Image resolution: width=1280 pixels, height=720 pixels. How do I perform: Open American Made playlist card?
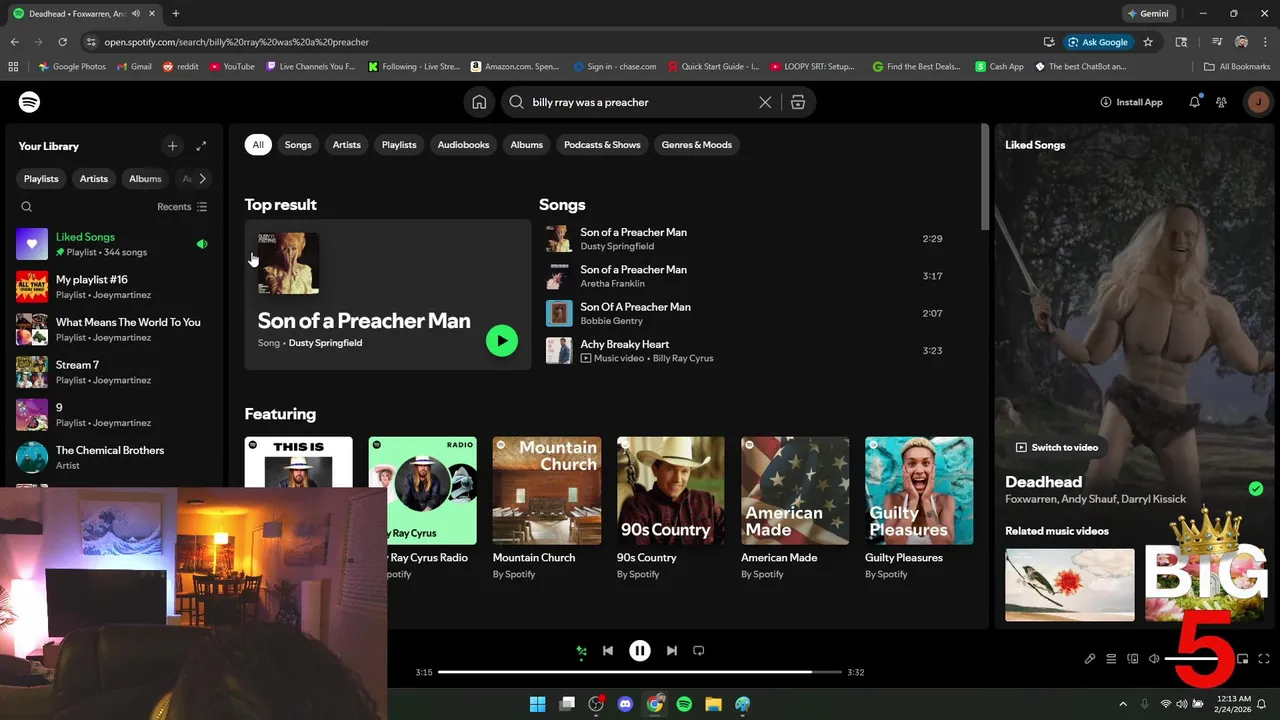click(795, 509)
